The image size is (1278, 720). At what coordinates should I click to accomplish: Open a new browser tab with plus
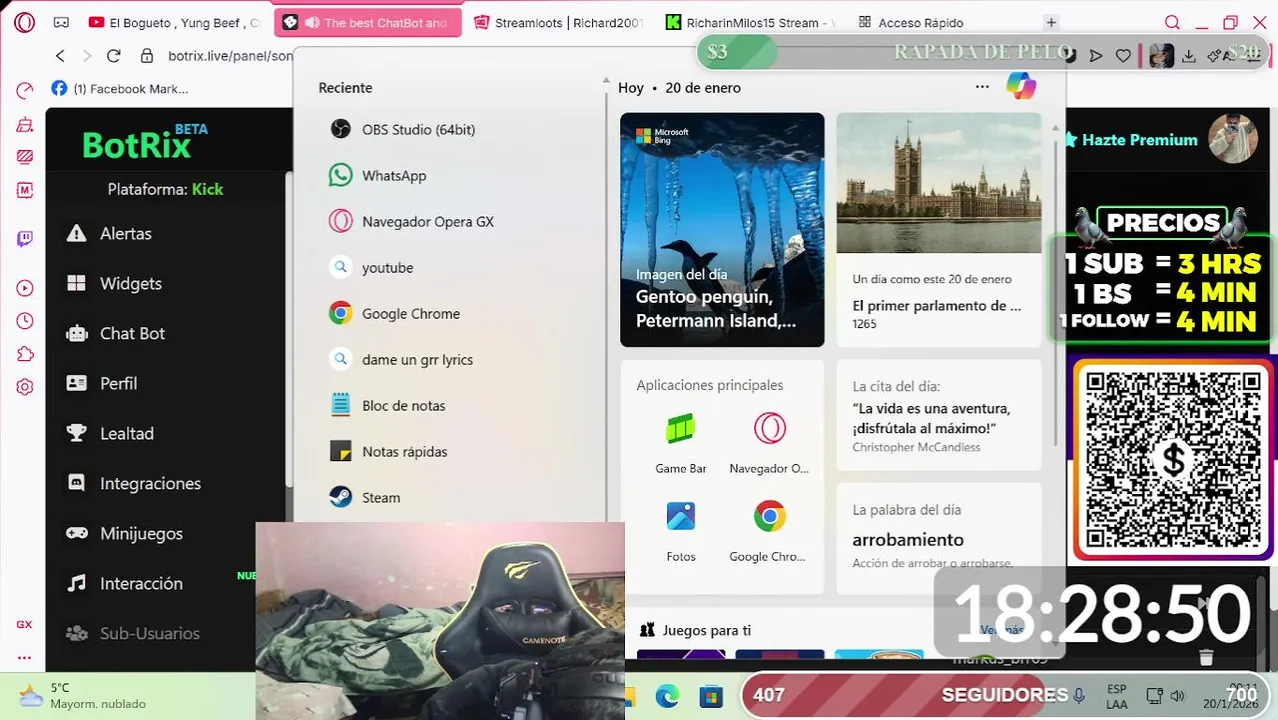tap(1051, 22)
